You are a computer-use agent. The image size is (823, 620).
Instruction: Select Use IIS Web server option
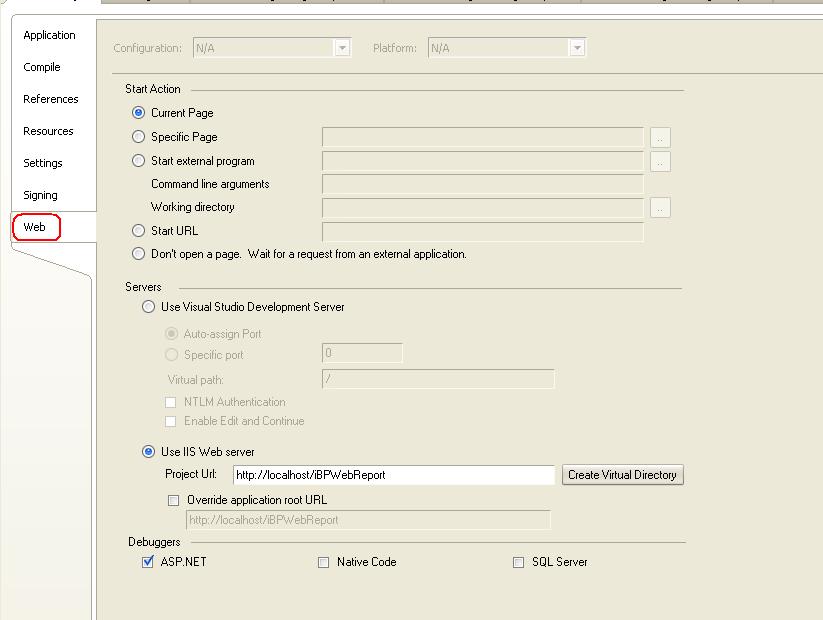[x=149, y=451]
